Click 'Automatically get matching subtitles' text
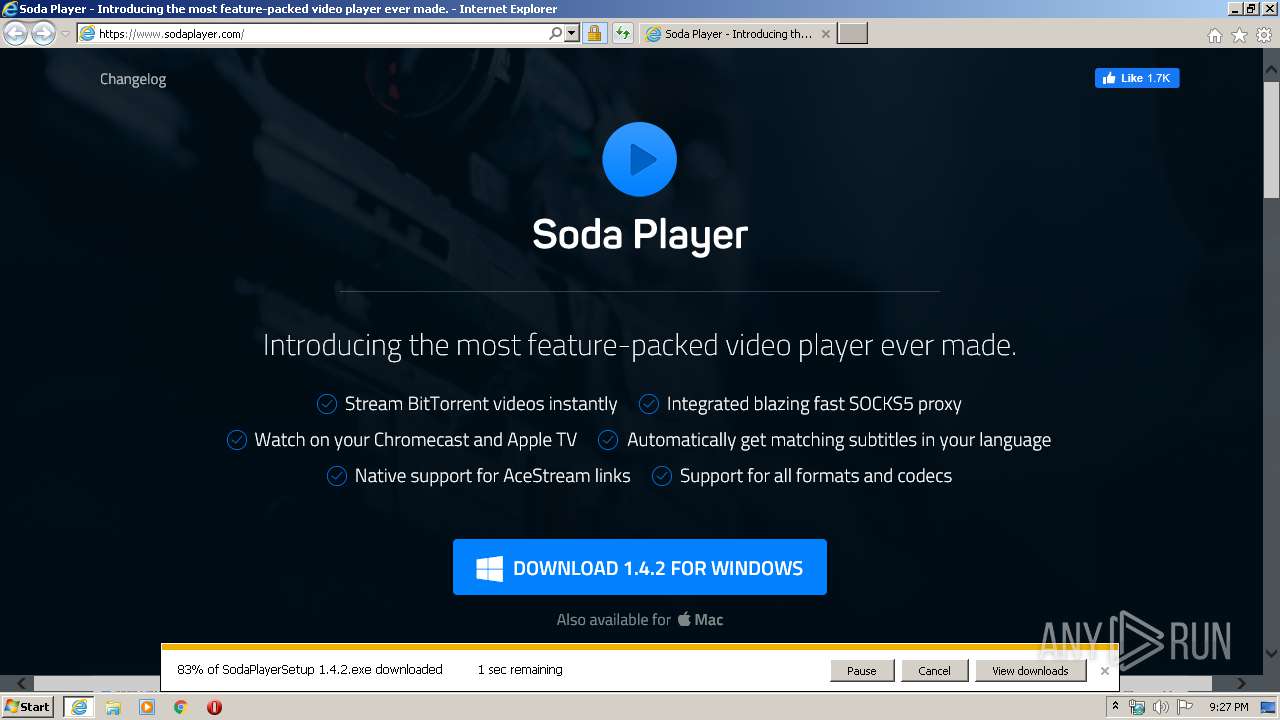 pos(839,440)
